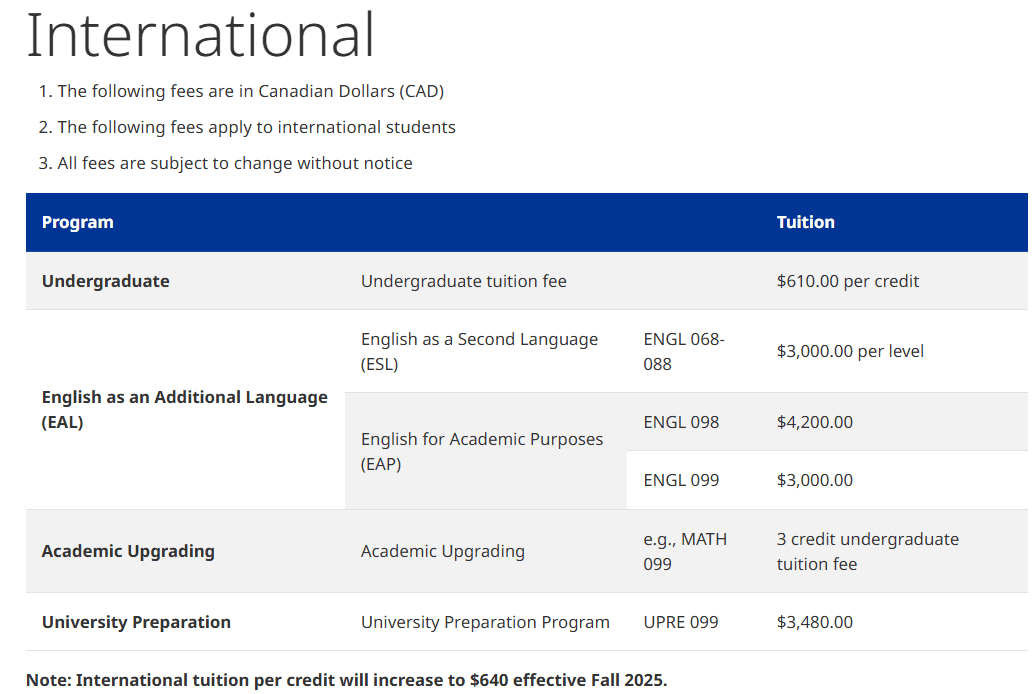
Task: Click the ENGL 098 course code
Action: [681, 422]
